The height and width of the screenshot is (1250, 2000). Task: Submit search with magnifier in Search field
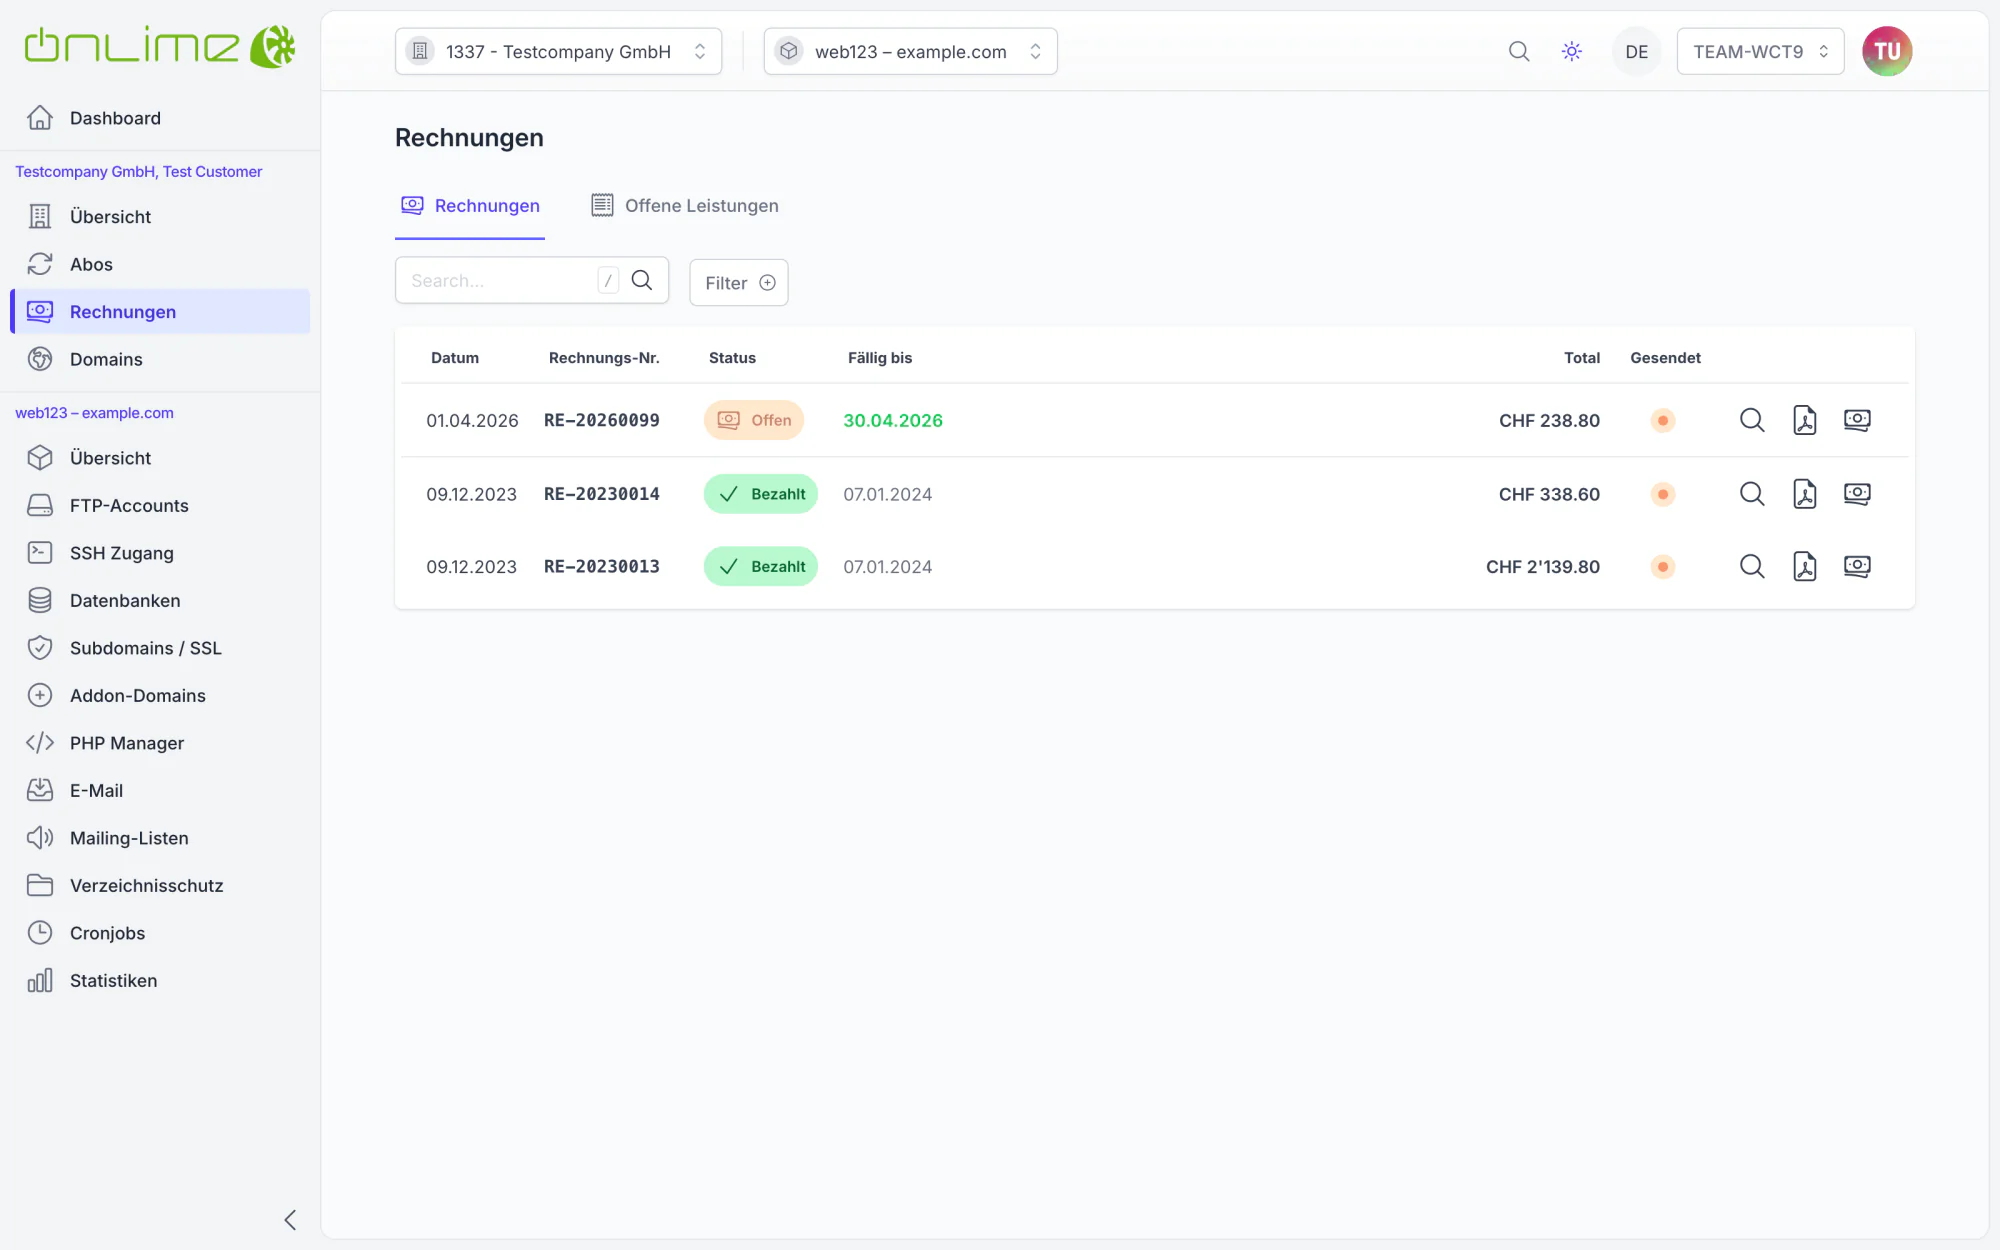(x=642, y=281)
